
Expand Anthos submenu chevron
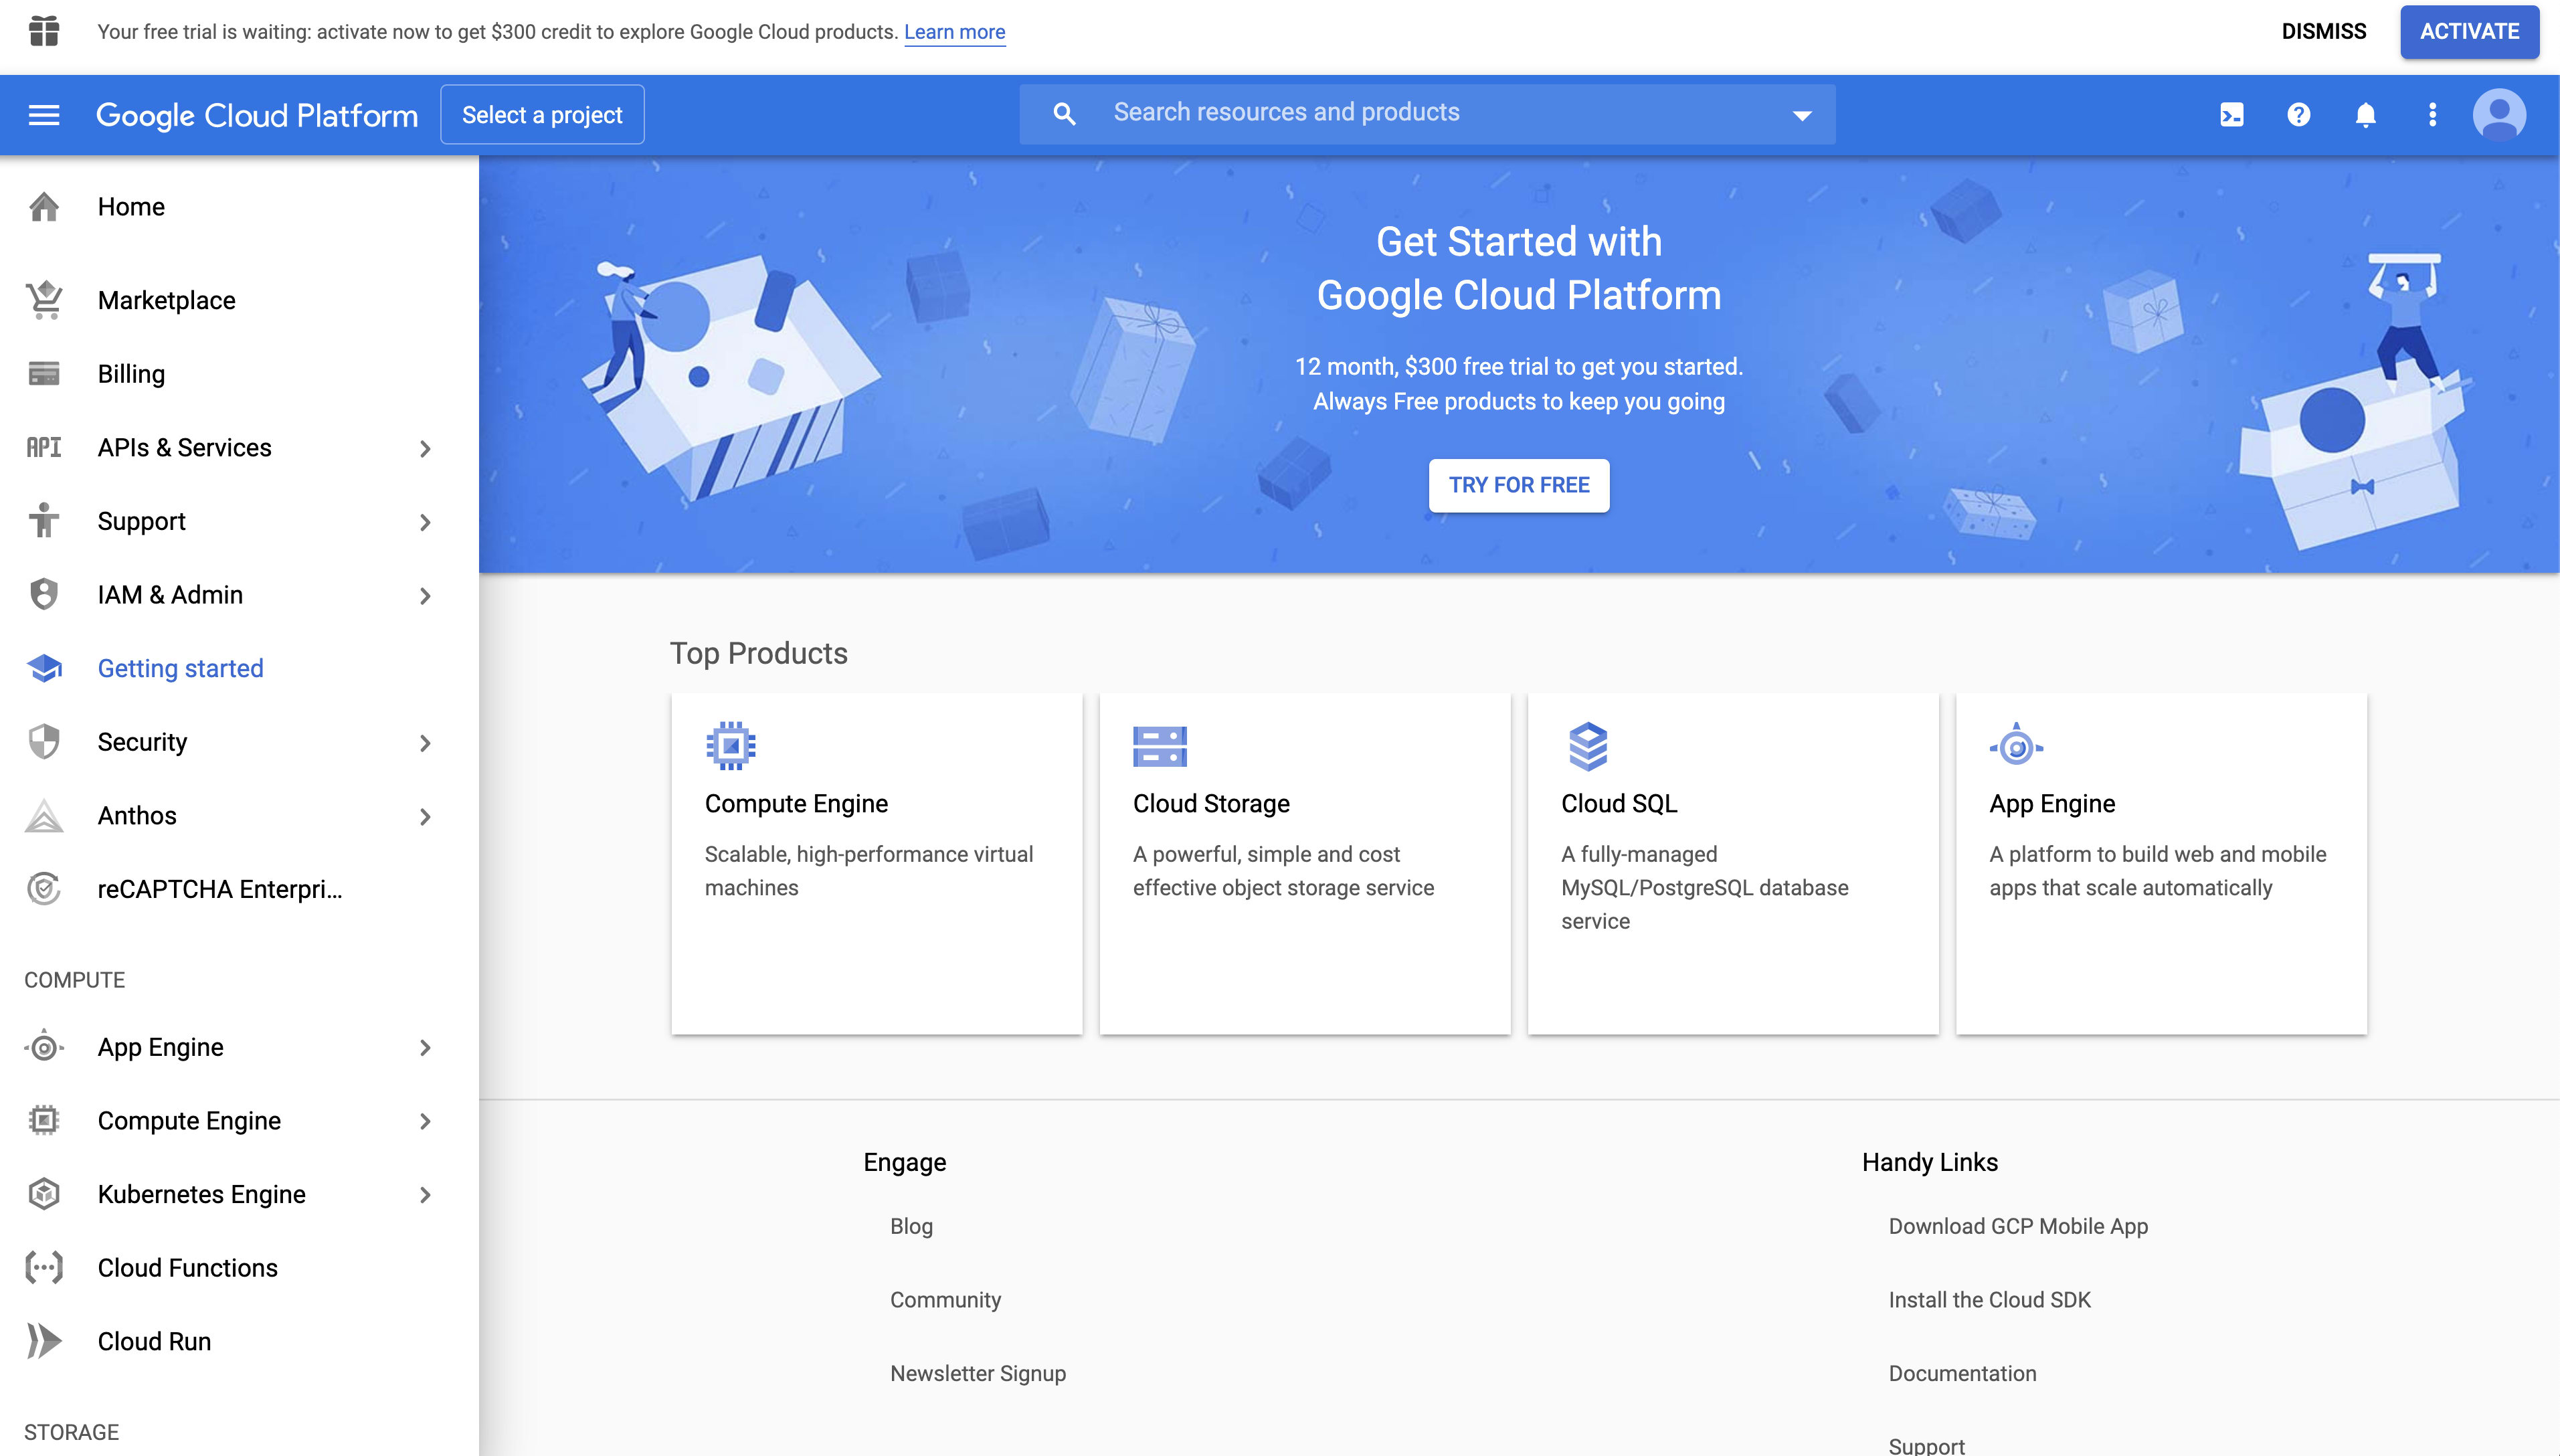[425, 817]
